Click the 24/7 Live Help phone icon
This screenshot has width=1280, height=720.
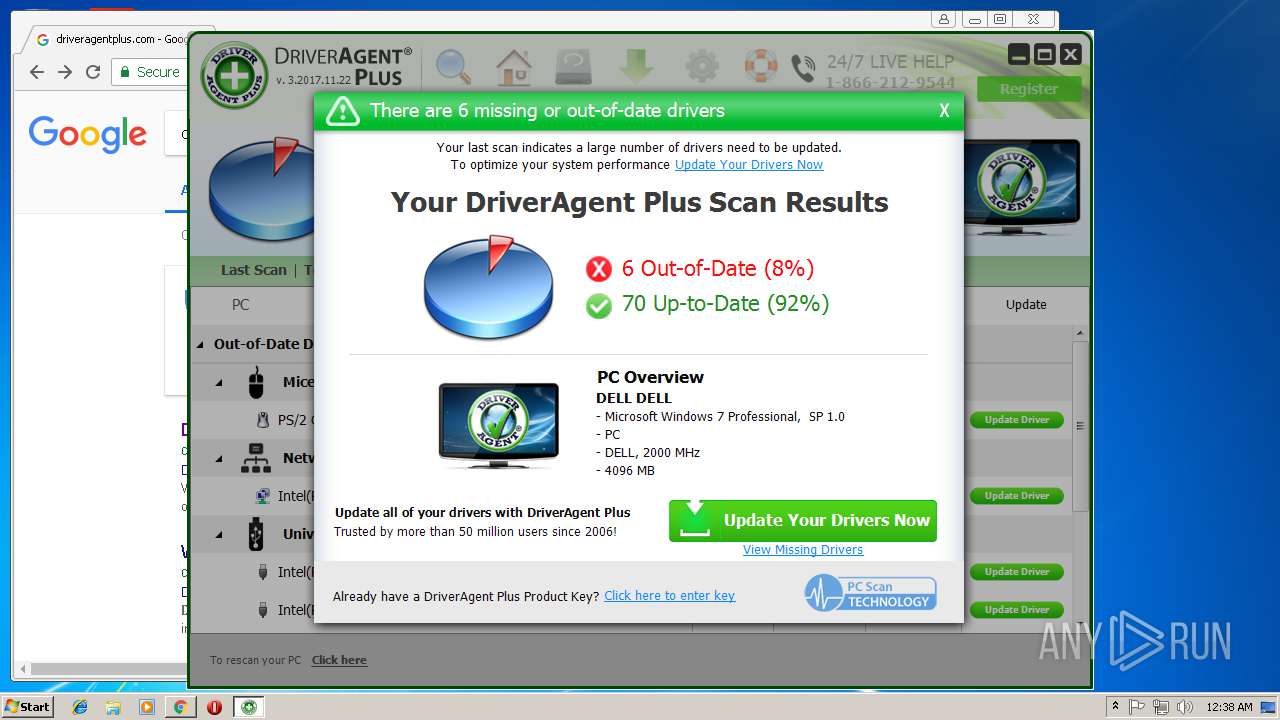(x=803, y=68)
